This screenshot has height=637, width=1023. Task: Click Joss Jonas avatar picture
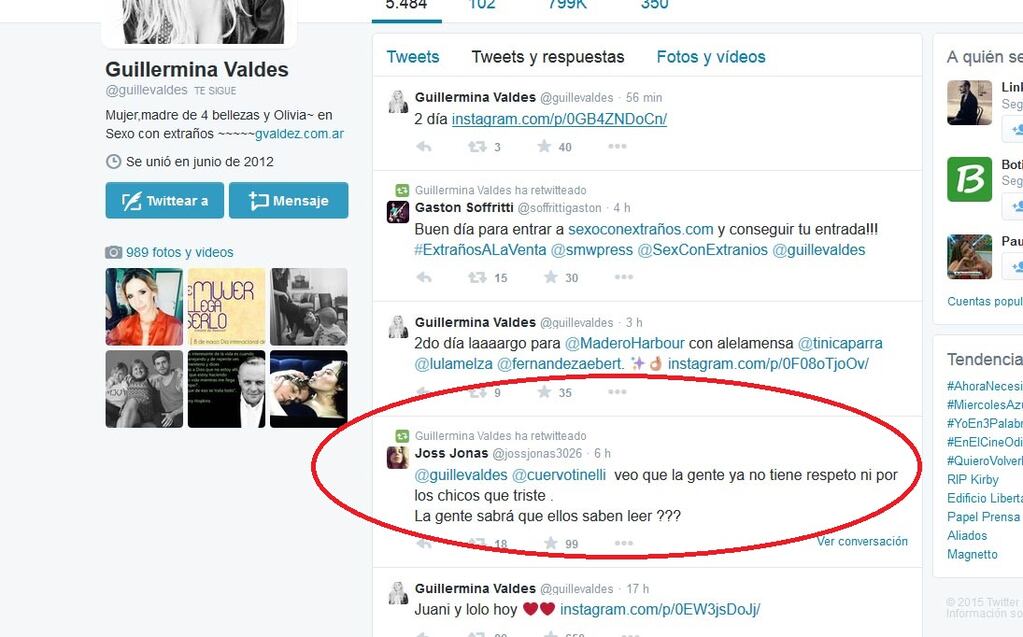(398, 458)
